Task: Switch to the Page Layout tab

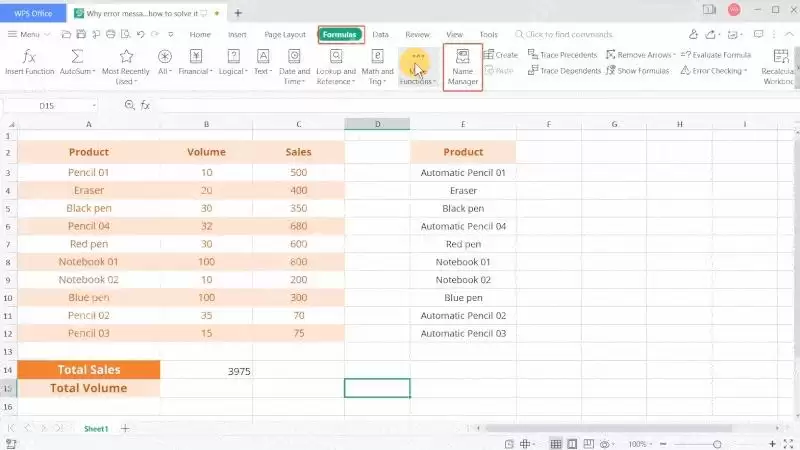Action: 285,34
